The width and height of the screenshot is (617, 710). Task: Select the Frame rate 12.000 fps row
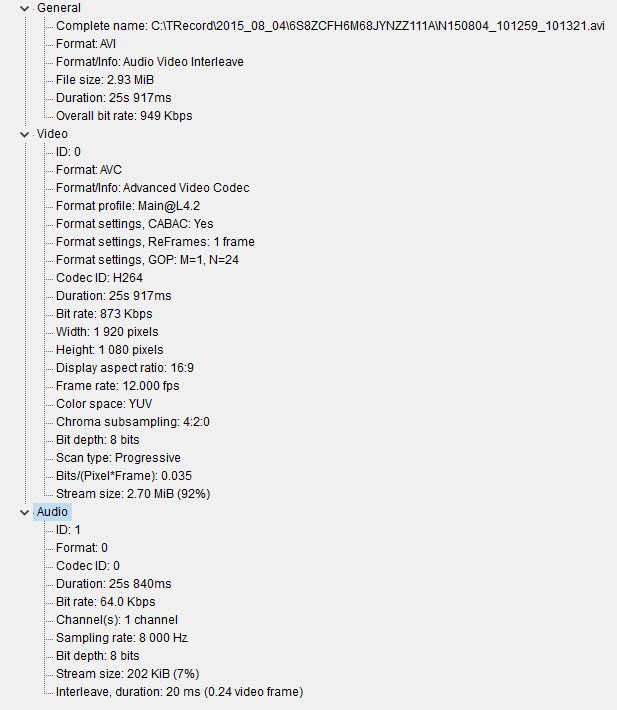[118, 386]
